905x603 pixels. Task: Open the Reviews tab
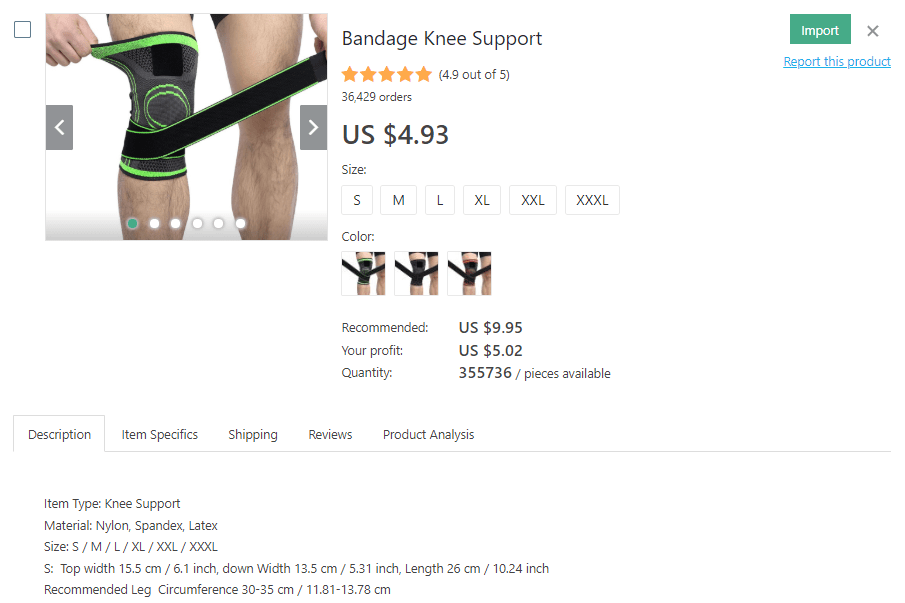click(330, 435)
